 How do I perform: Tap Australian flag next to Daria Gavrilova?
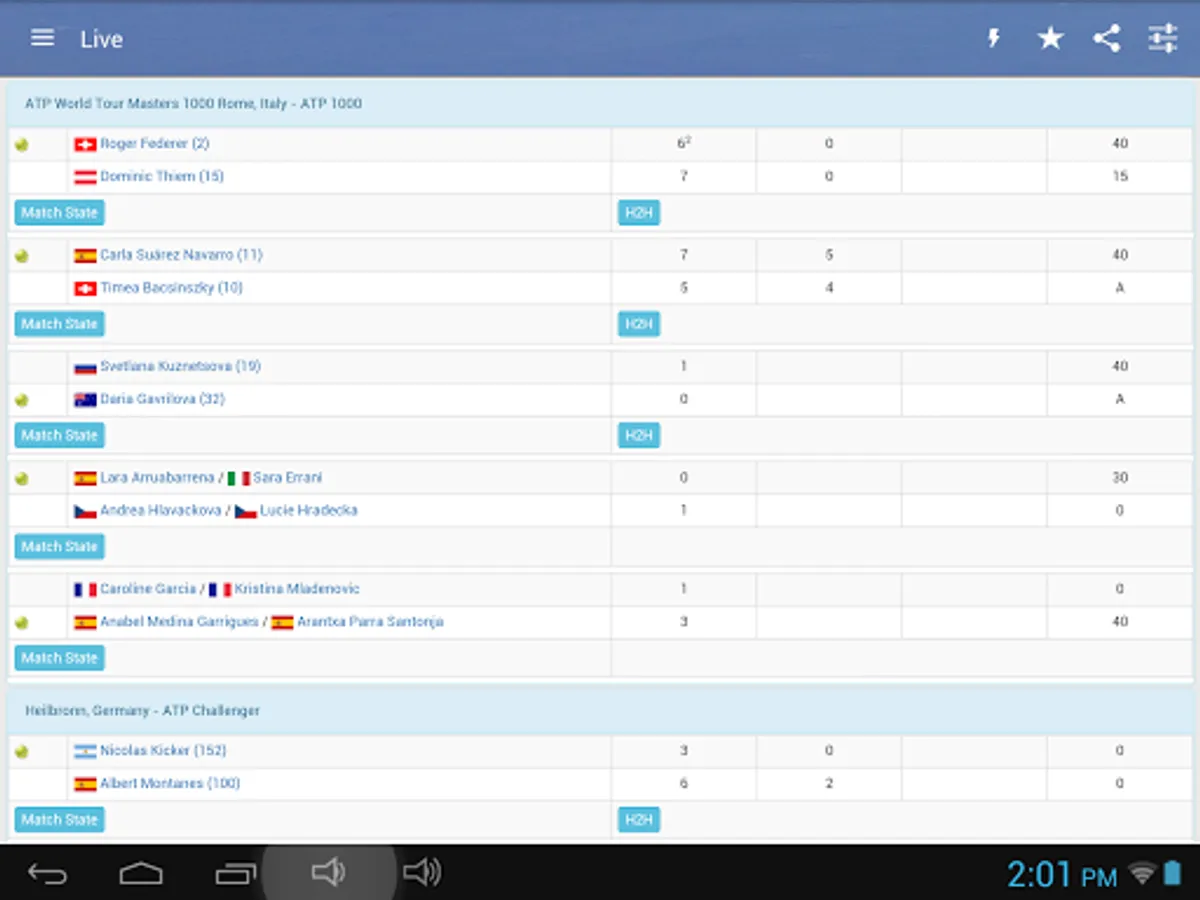pyautogui.click(x=85, y=400)
